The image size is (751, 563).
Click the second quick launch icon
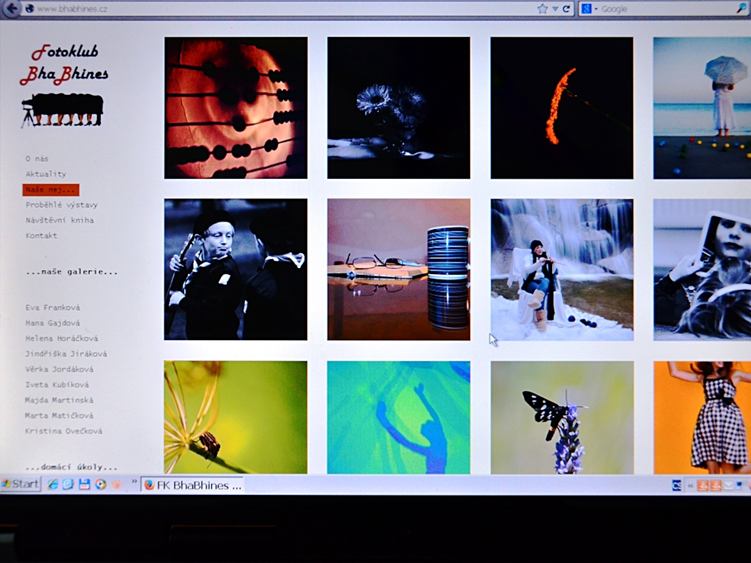click(68, 484)
